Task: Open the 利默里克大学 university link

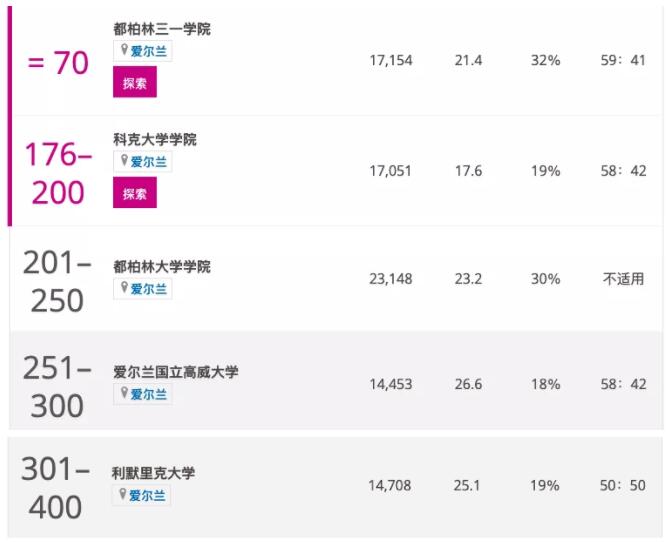Action: click(153, 474)
